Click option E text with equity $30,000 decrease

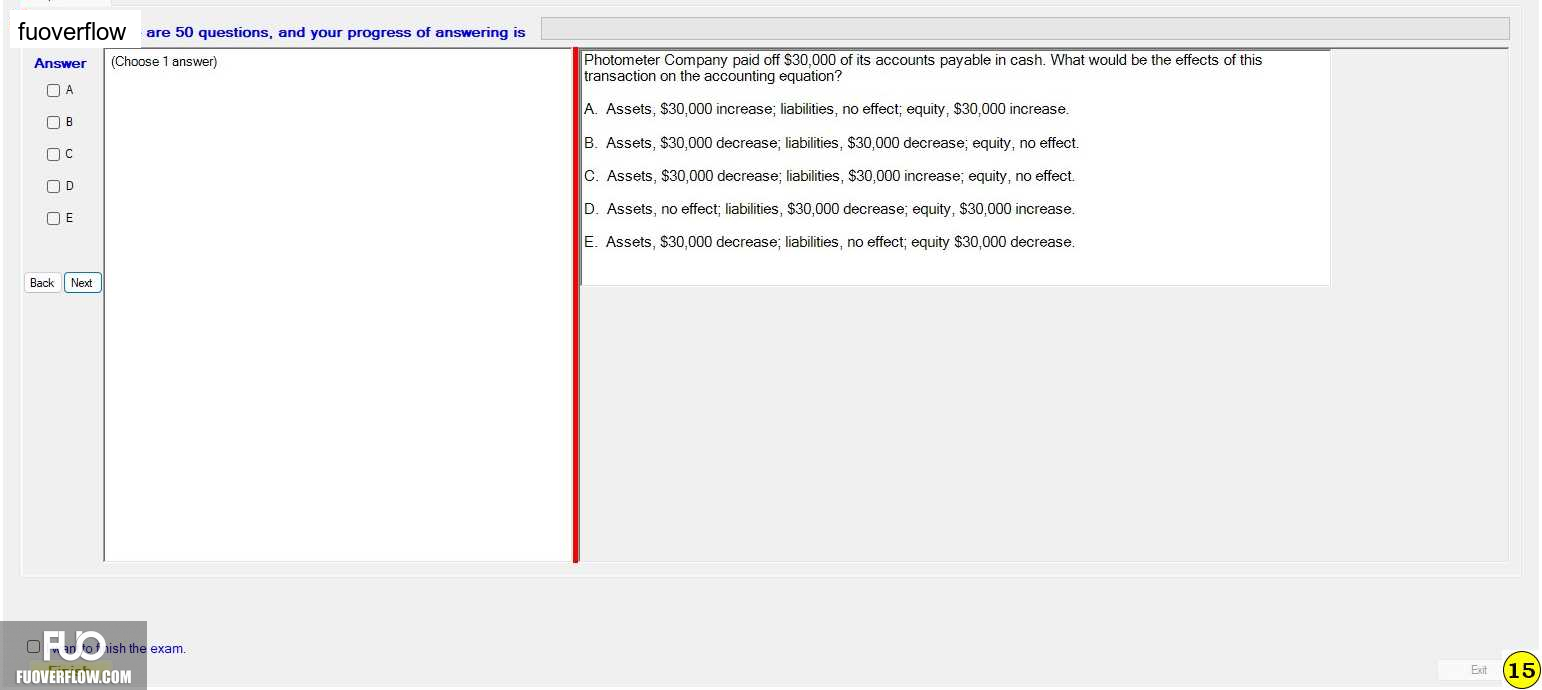829,242
